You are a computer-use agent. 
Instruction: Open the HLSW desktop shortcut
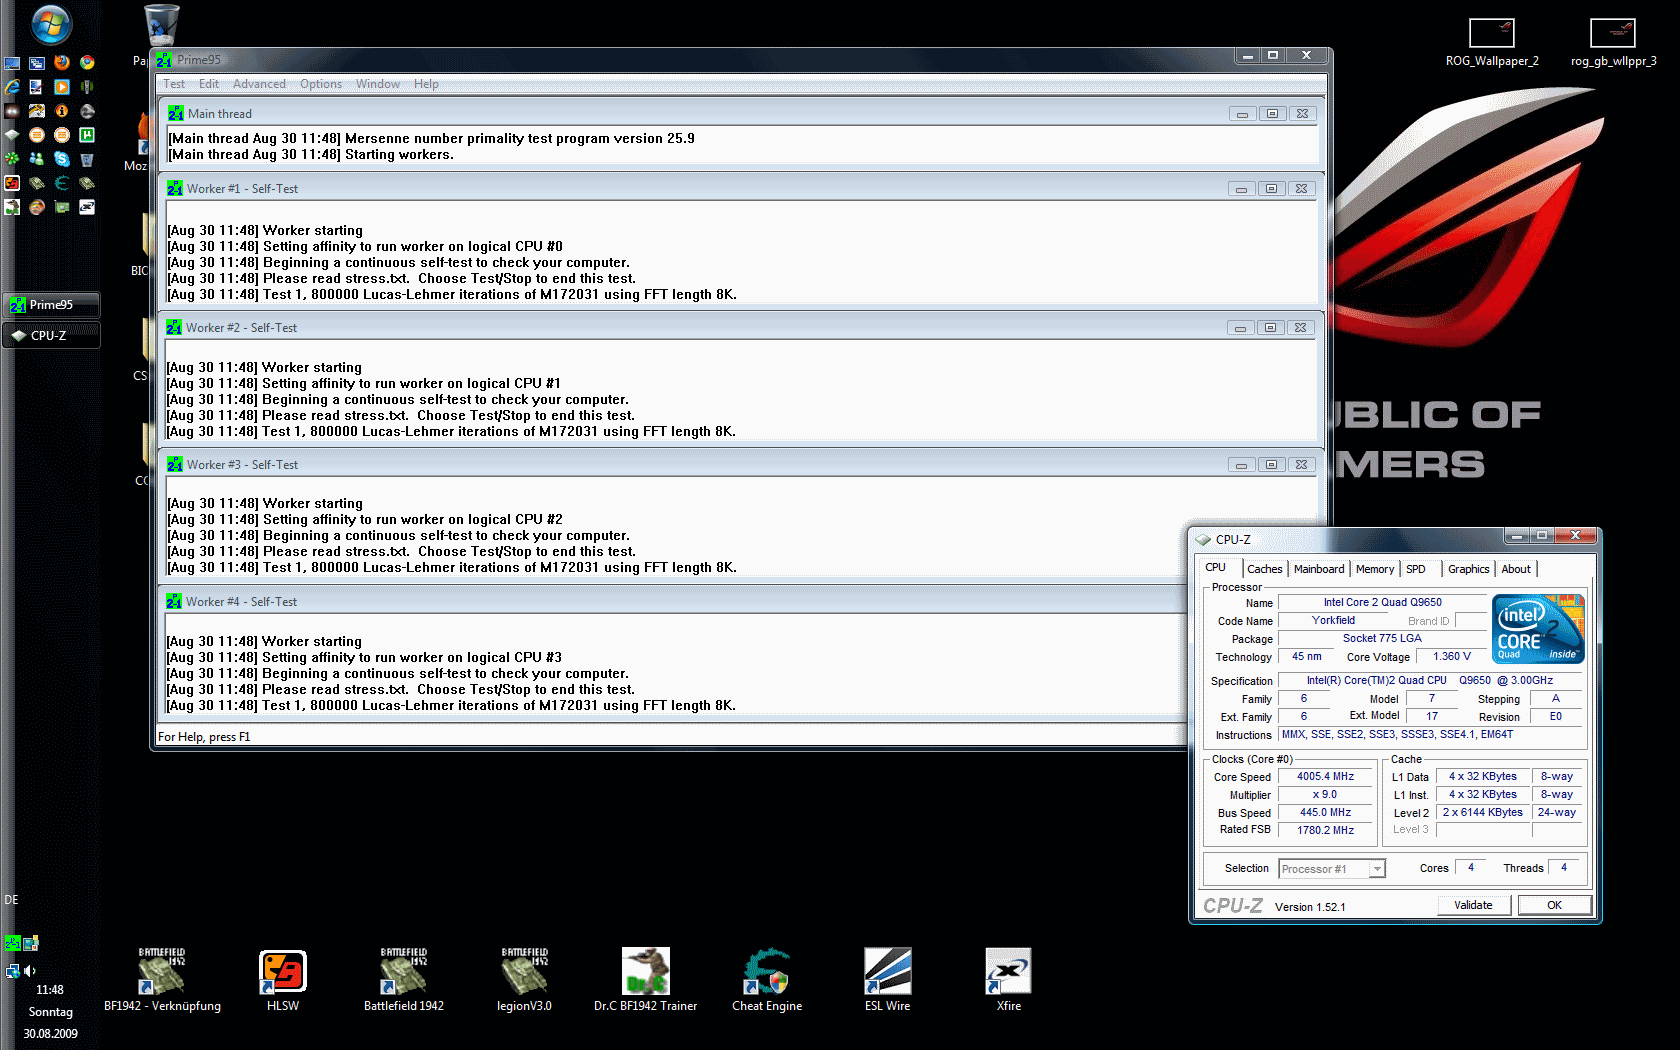click(x=283, y=980)
